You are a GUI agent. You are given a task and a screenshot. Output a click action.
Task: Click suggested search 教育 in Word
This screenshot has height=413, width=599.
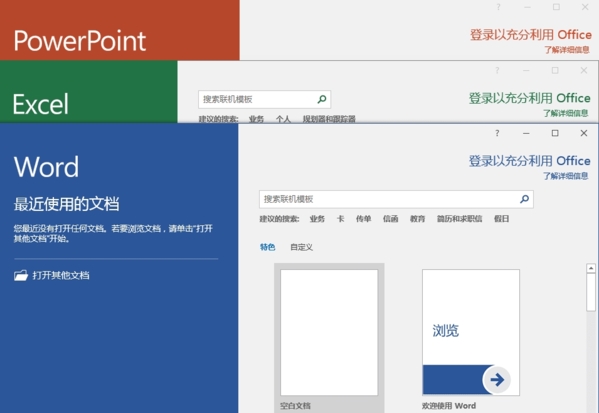[x=417, y=219]
